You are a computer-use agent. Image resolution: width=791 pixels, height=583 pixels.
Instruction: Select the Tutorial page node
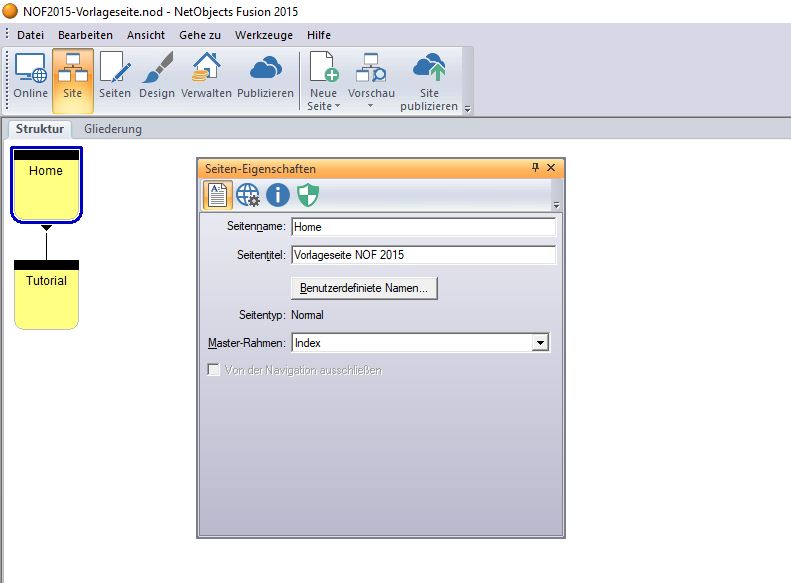[46, 295]
